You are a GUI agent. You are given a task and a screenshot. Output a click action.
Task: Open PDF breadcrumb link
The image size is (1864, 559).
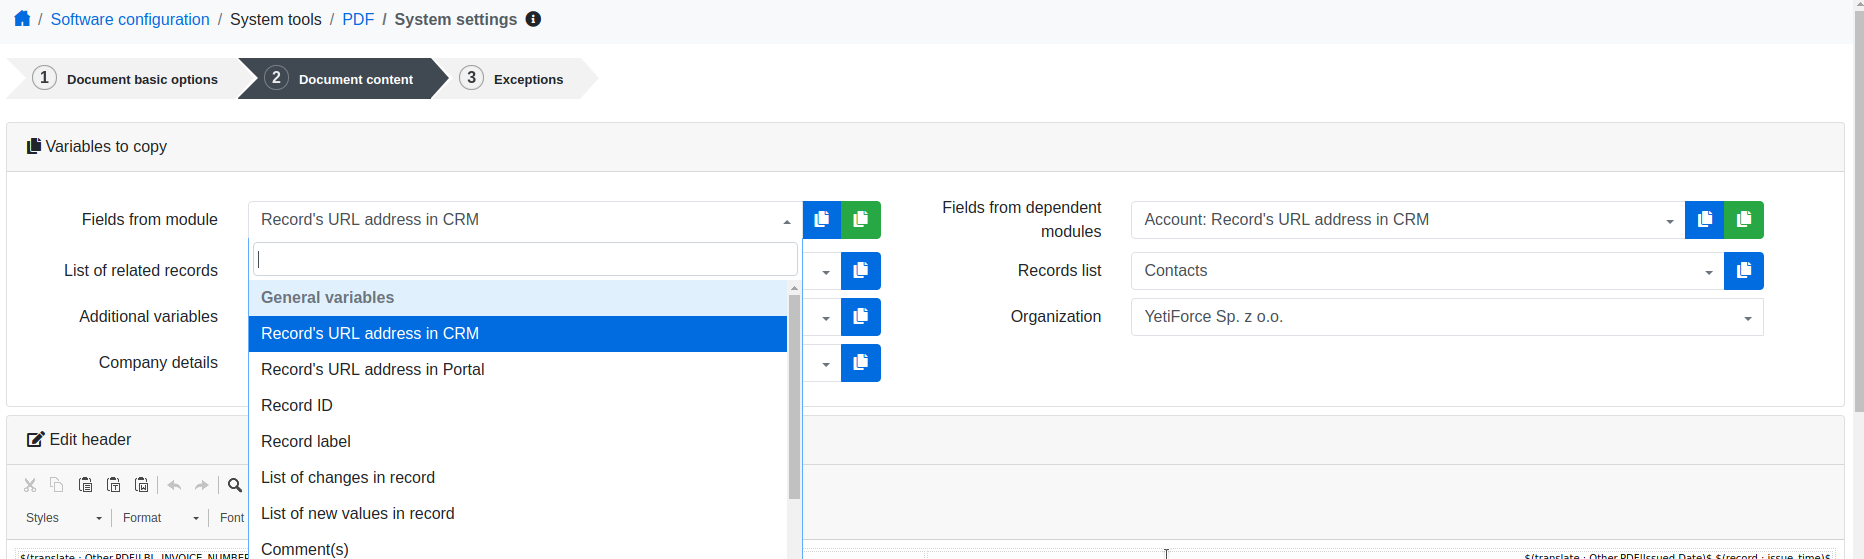click(358, 19)
